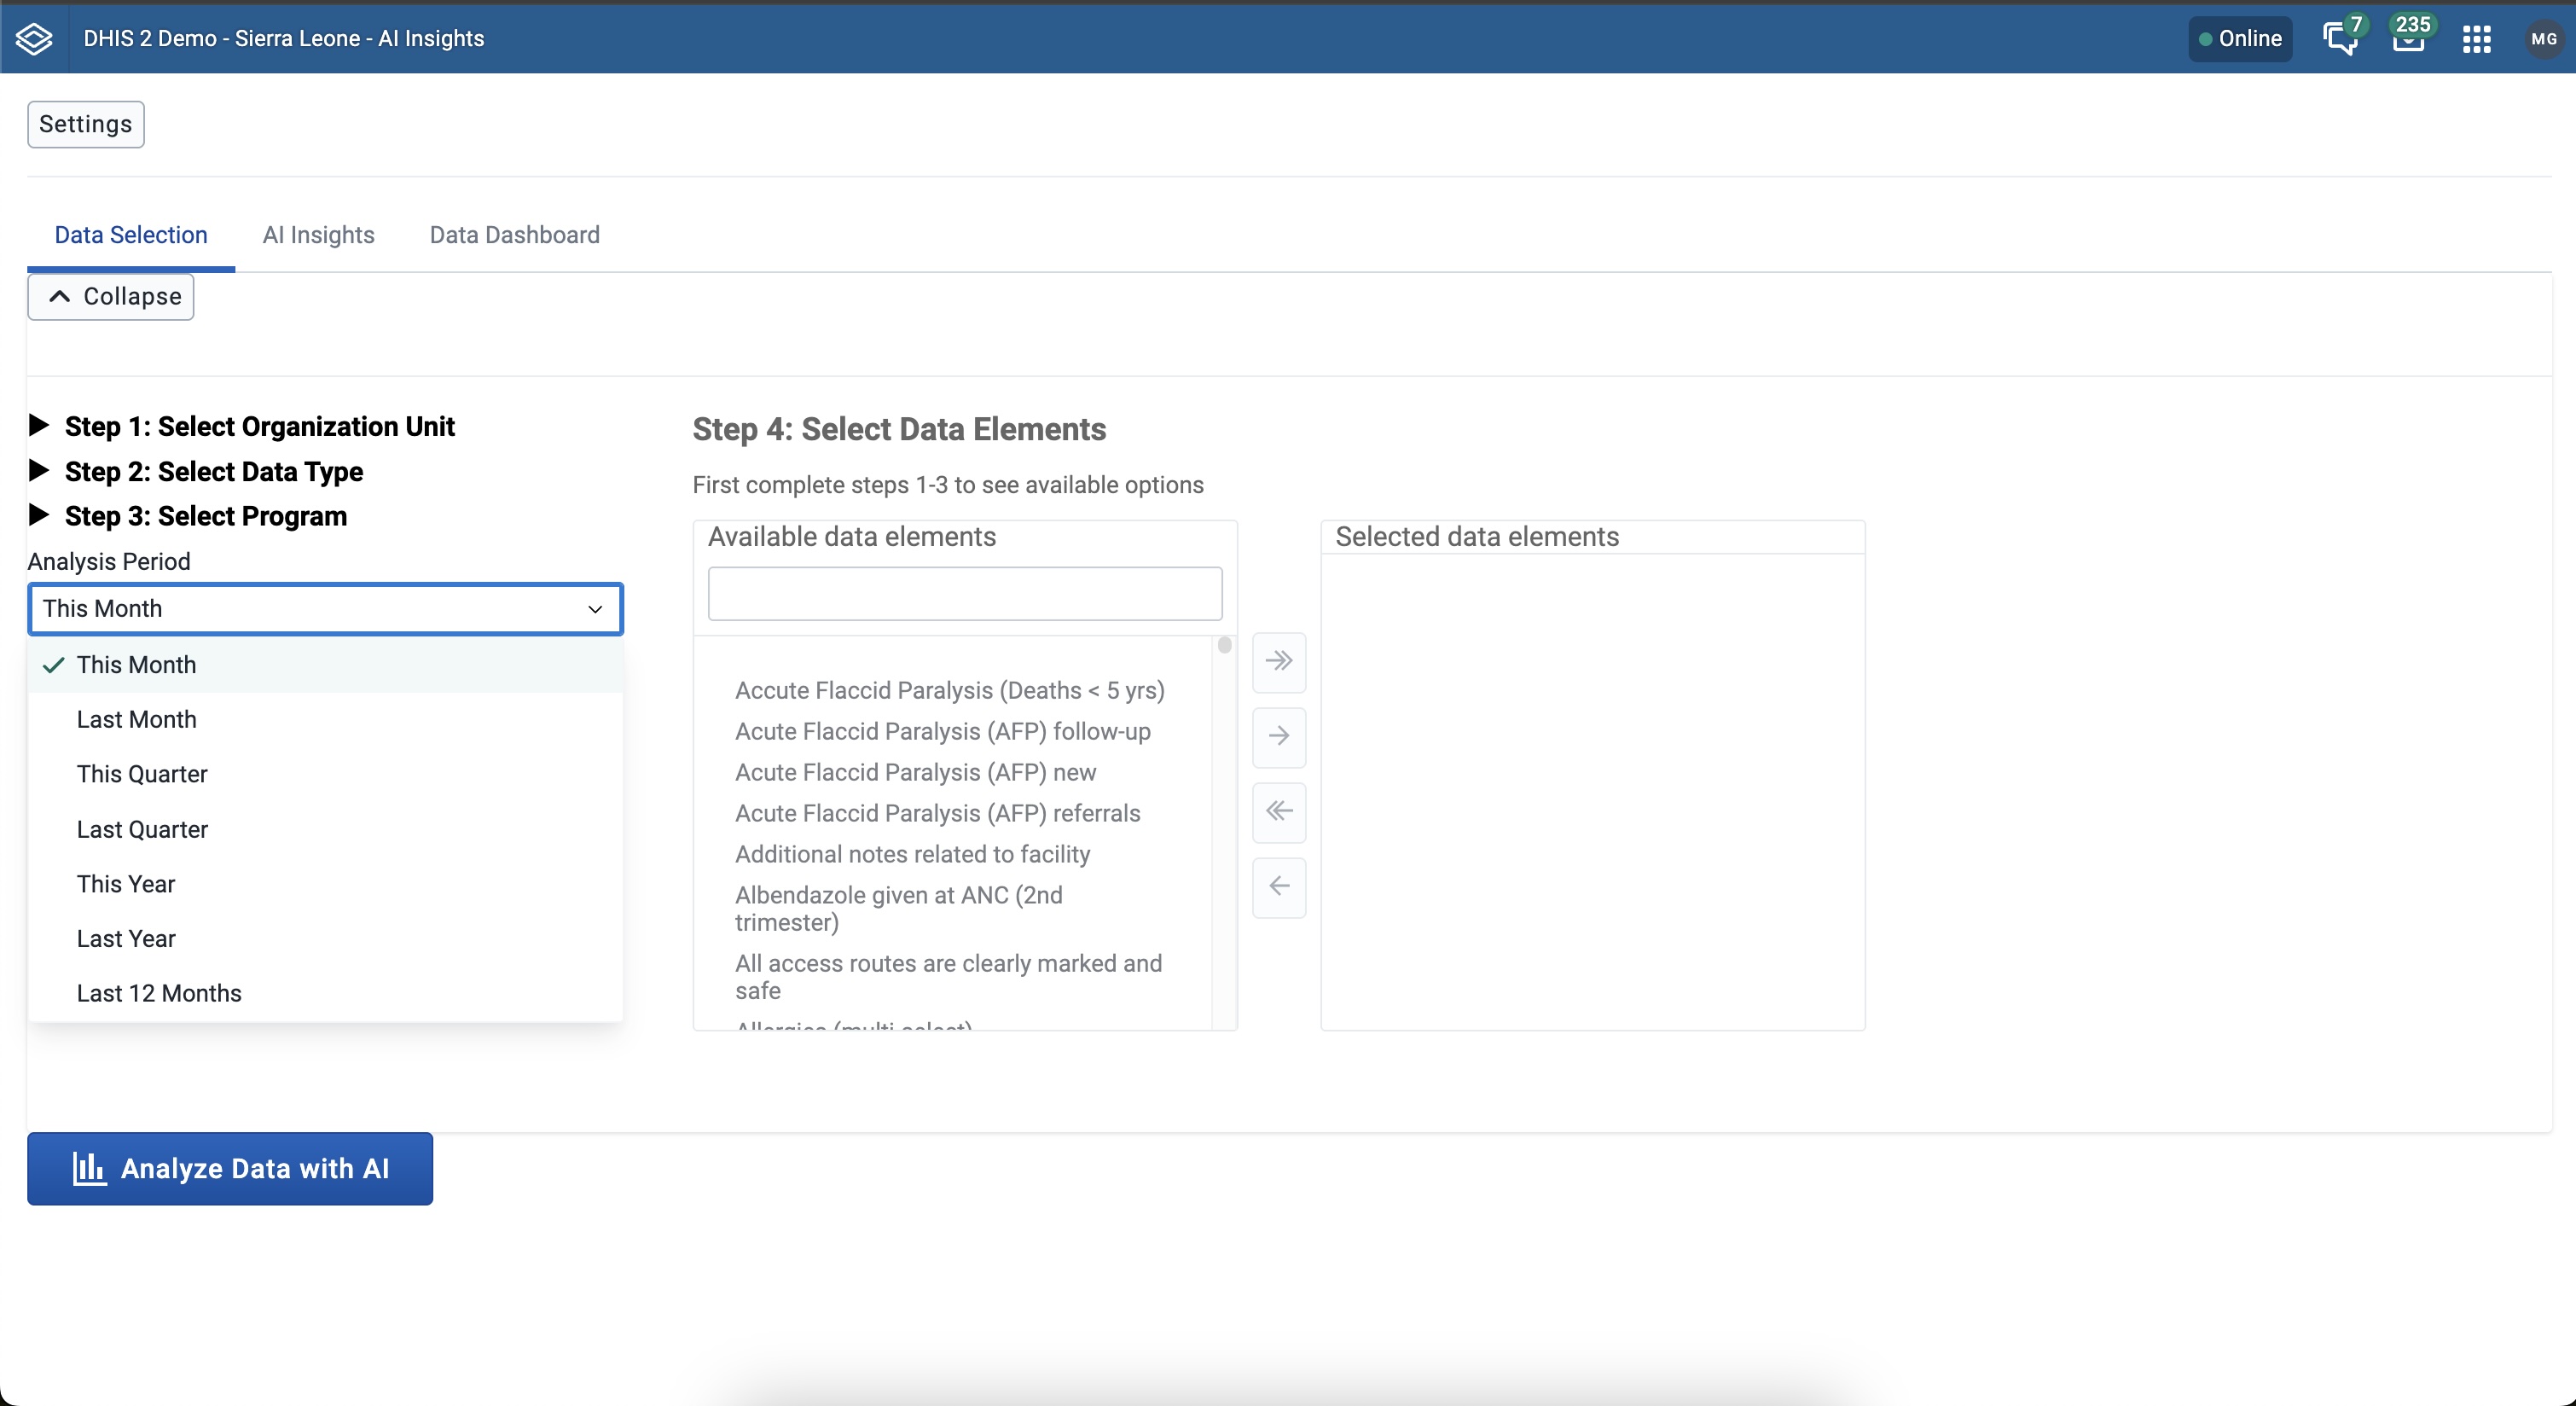Expand Step 3: Select Program
The height and width of the screenshot is (1406, 2576).
(x=206, y=516)
